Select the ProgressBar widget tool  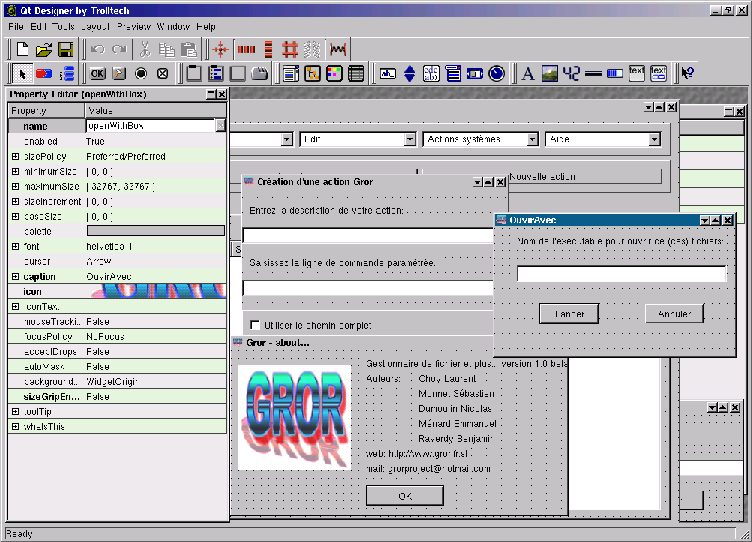615,73
